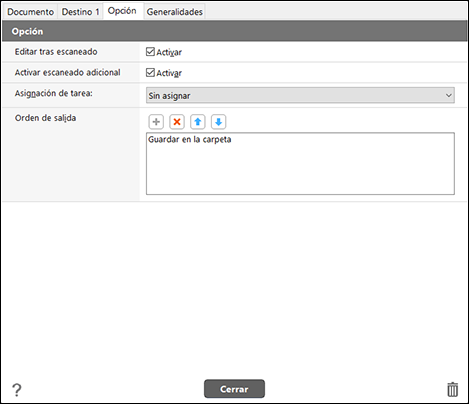Remove the selected item with the red X icon
This screenshot has width=469, height=404.
point(177,122)
